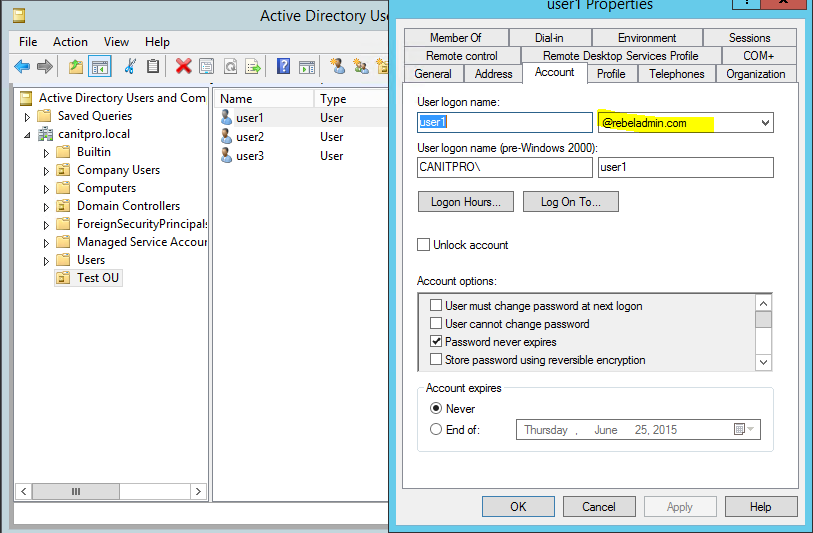Click the User logon name field
Screen dimensions: 813x533
[504, 122]
